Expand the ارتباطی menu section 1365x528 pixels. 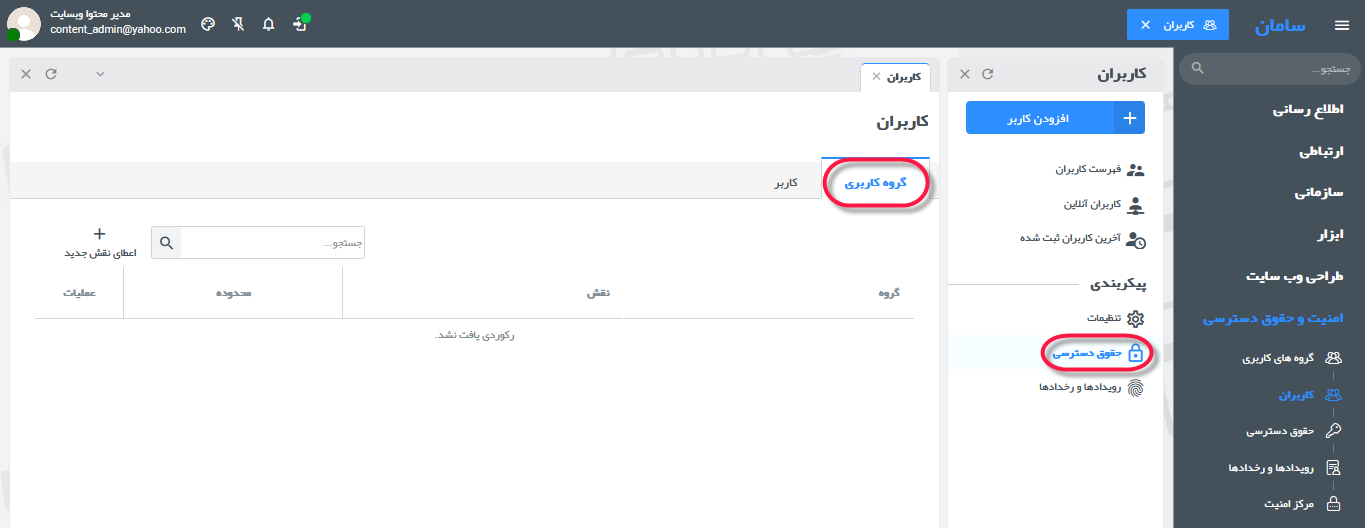point(1321,151)
